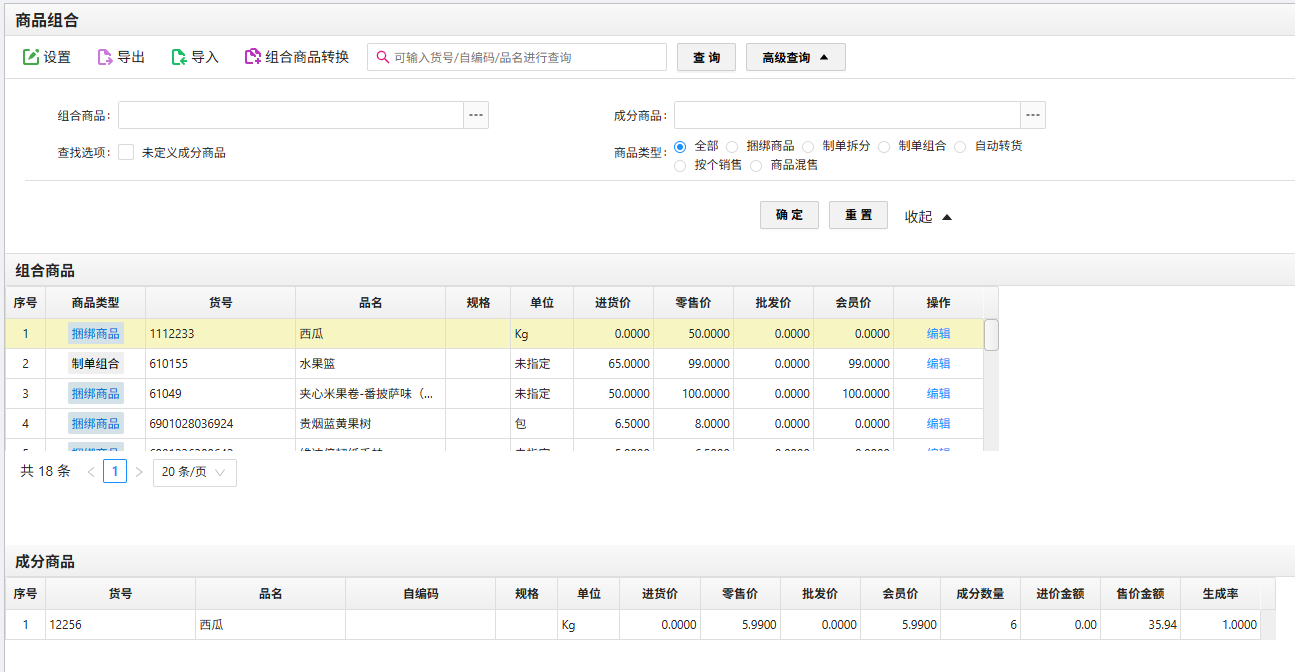
Task: Click the 确定 confirm button
Action: coord(790,215)
